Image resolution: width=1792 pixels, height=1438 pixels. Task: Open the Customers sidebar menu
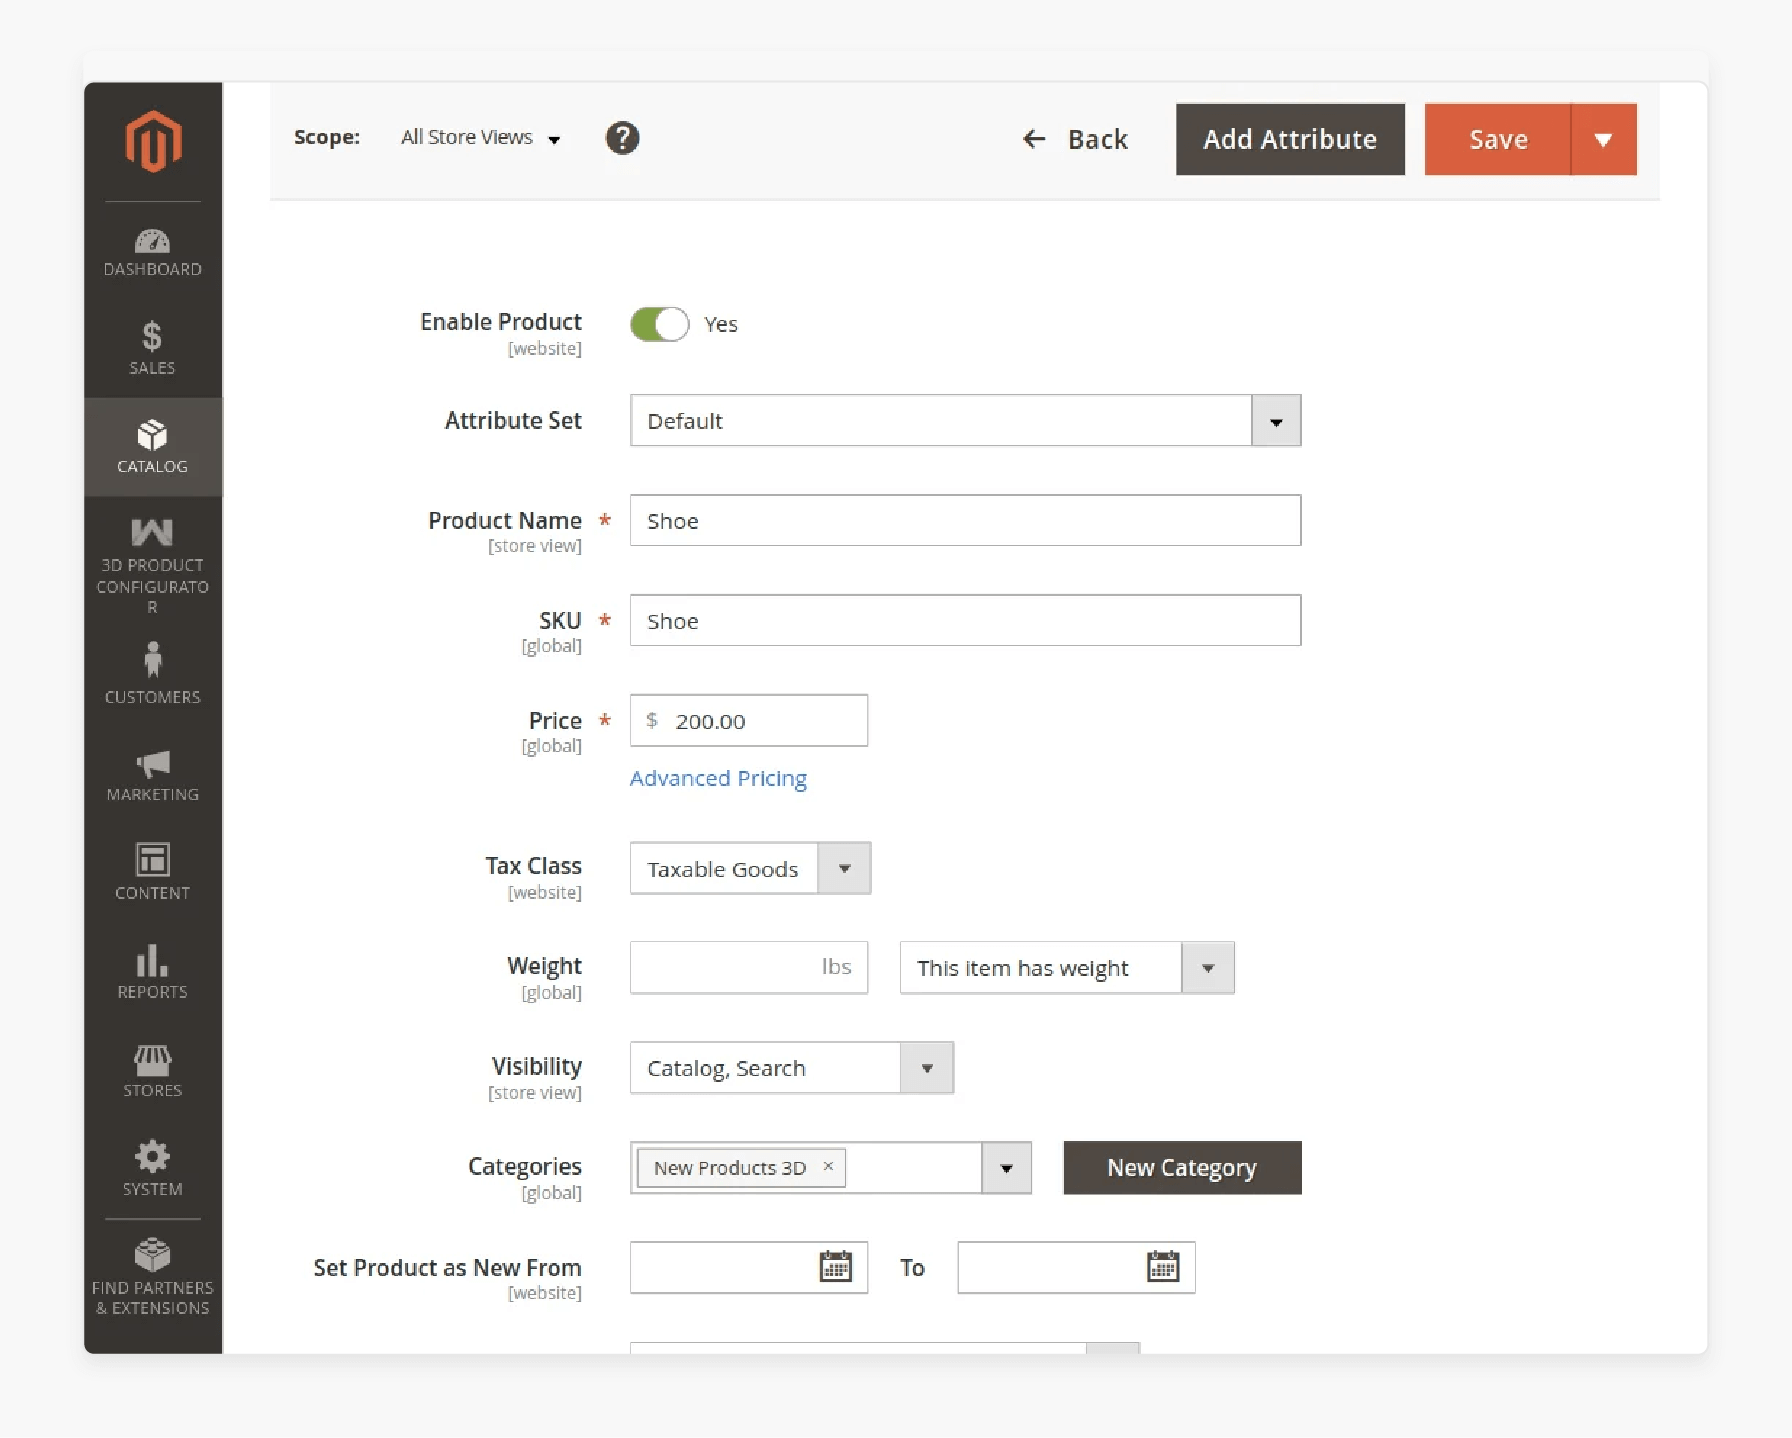click(x=153, y=673)
